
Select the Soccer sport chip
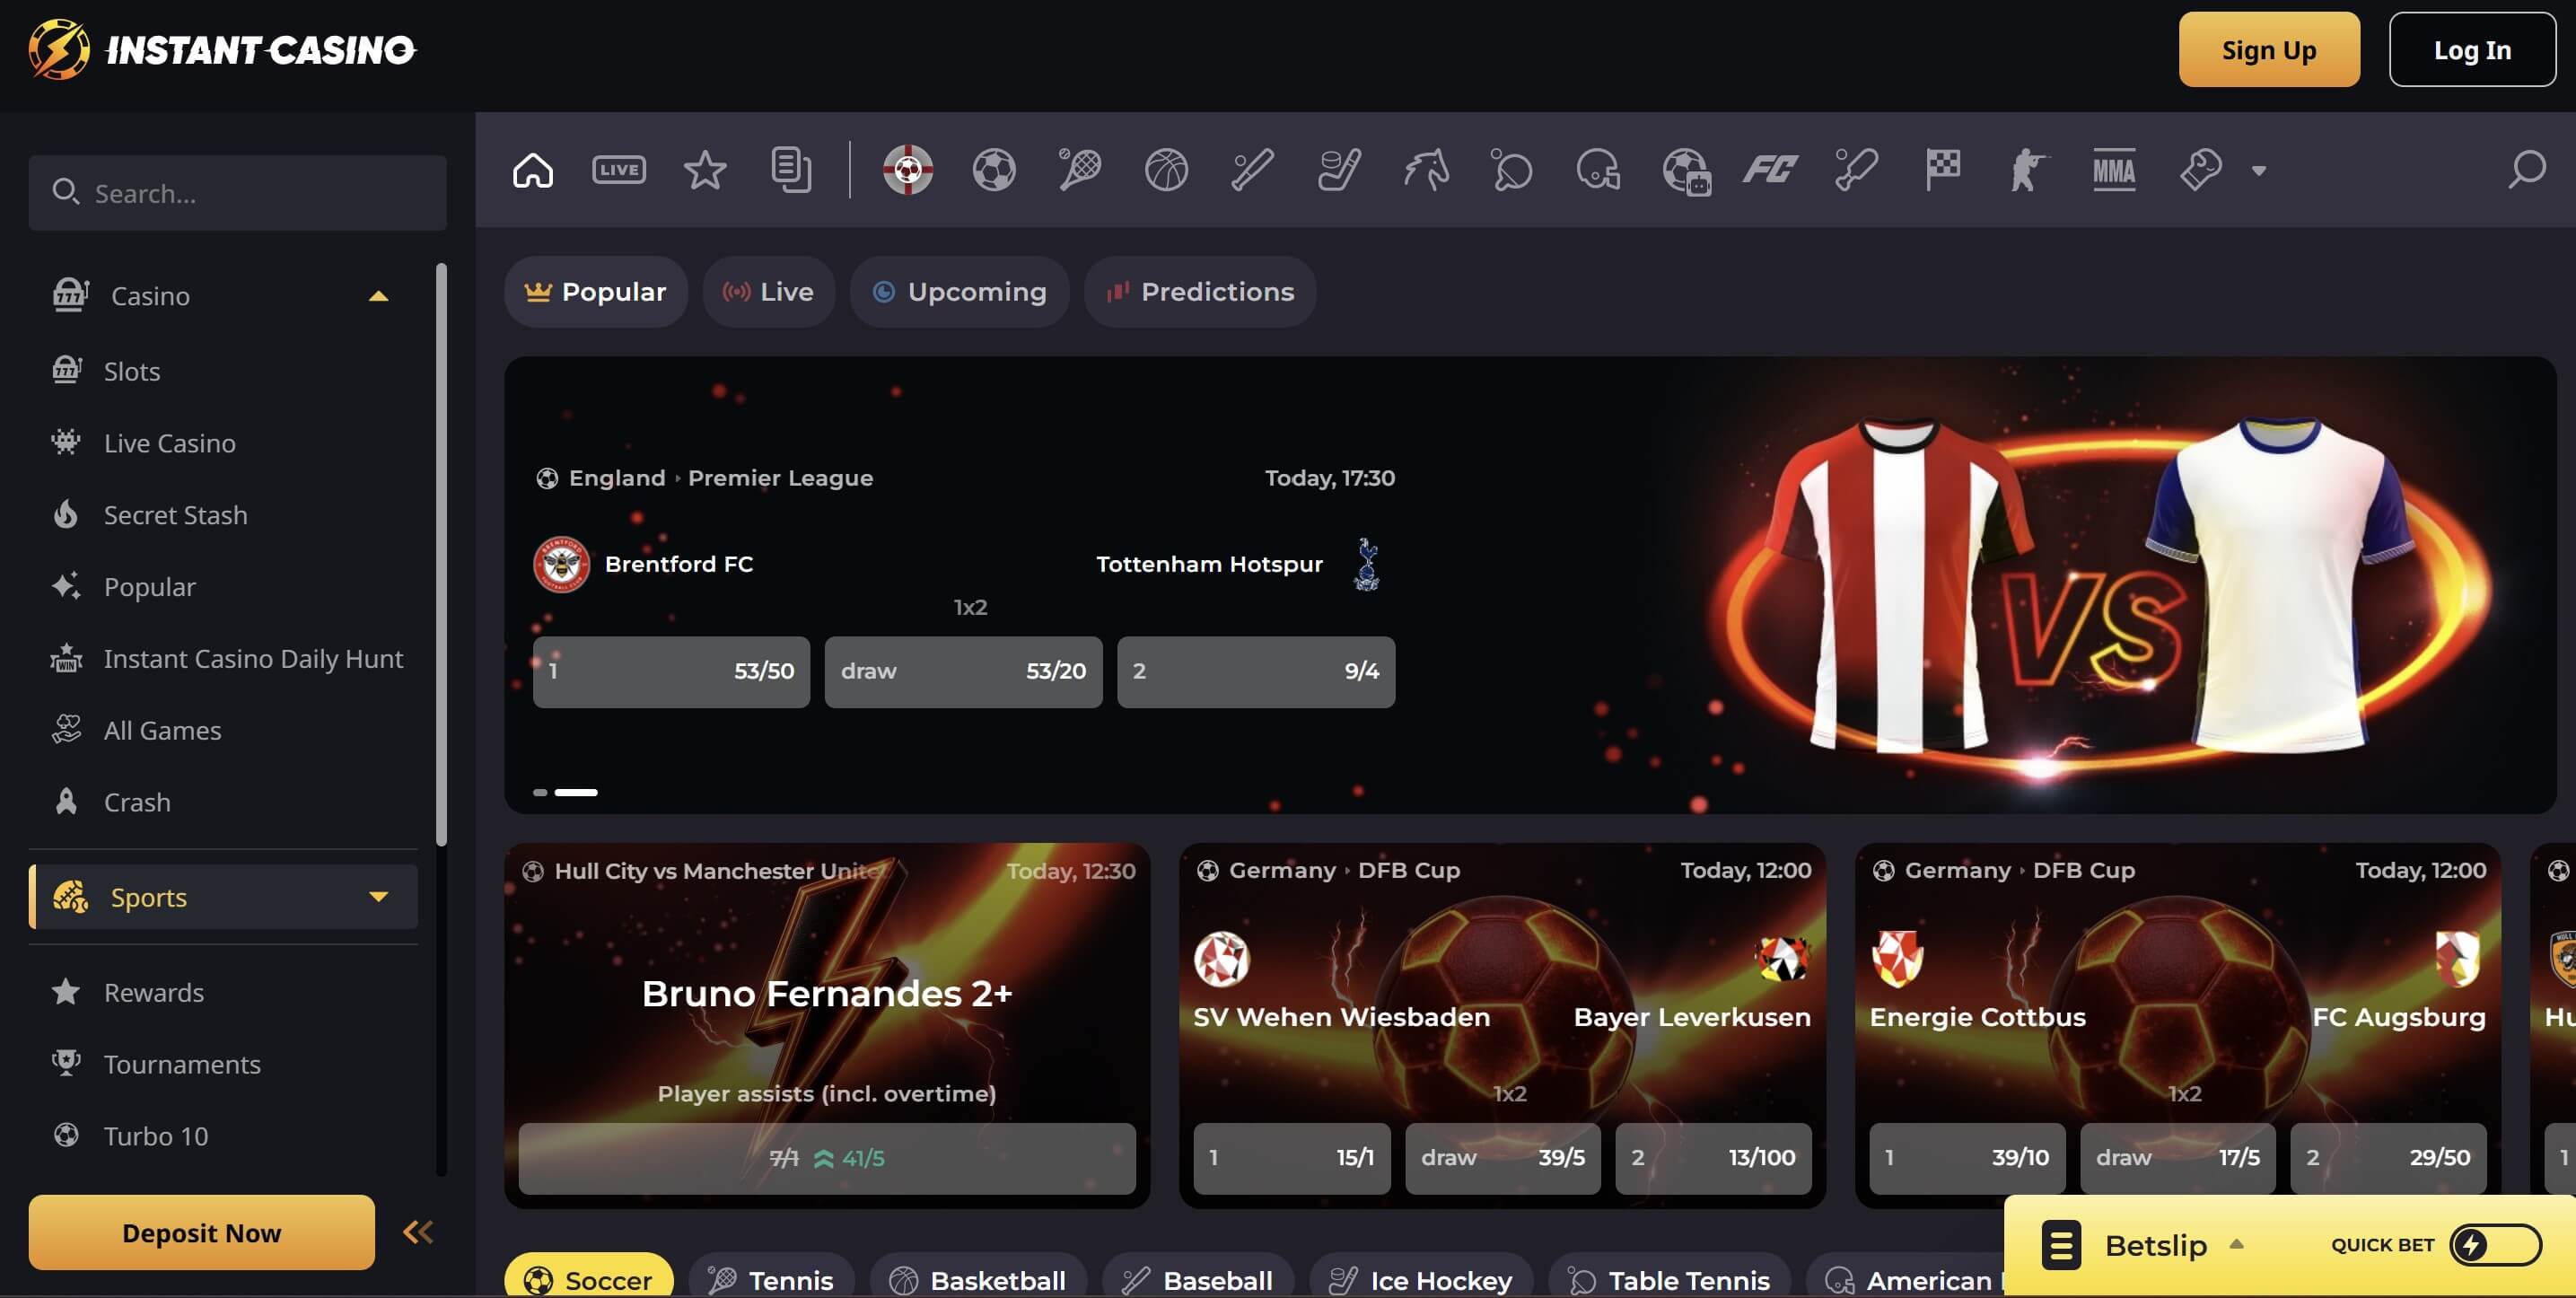click(589, 1275)
